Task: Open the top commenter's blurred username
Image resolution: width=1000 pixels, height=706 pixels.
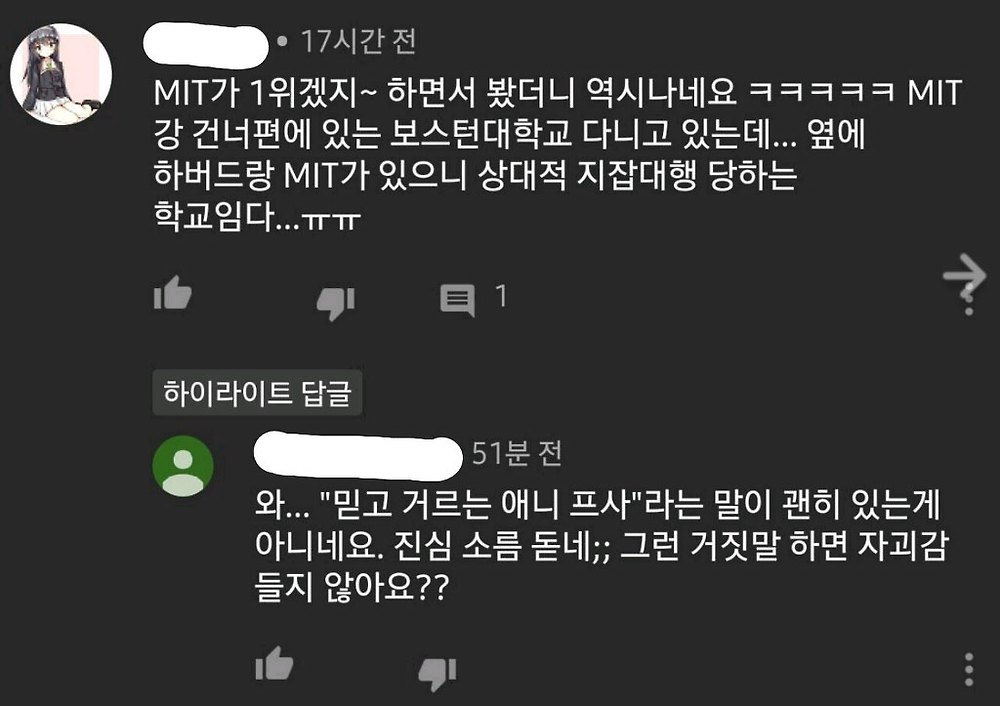Action: pyautogui.click(x=205, y=45)
